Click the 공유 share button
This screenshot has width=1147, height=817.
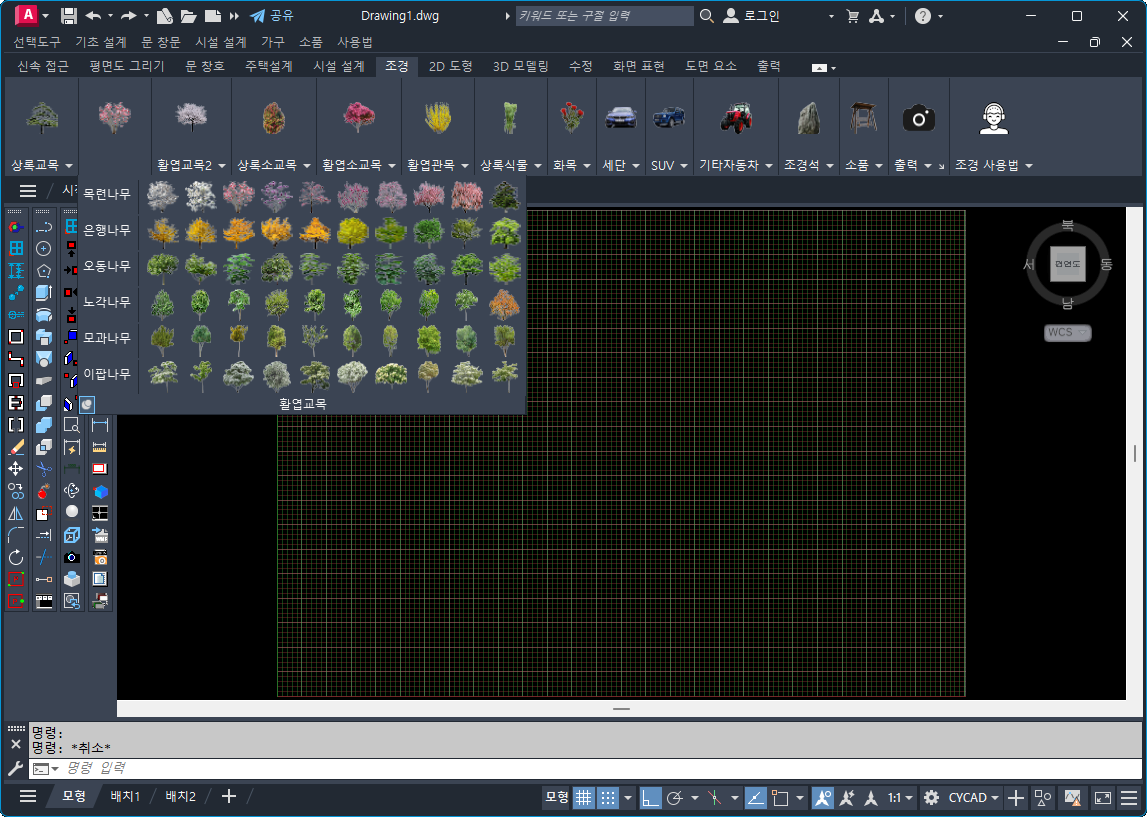click(x=272, y=16)
